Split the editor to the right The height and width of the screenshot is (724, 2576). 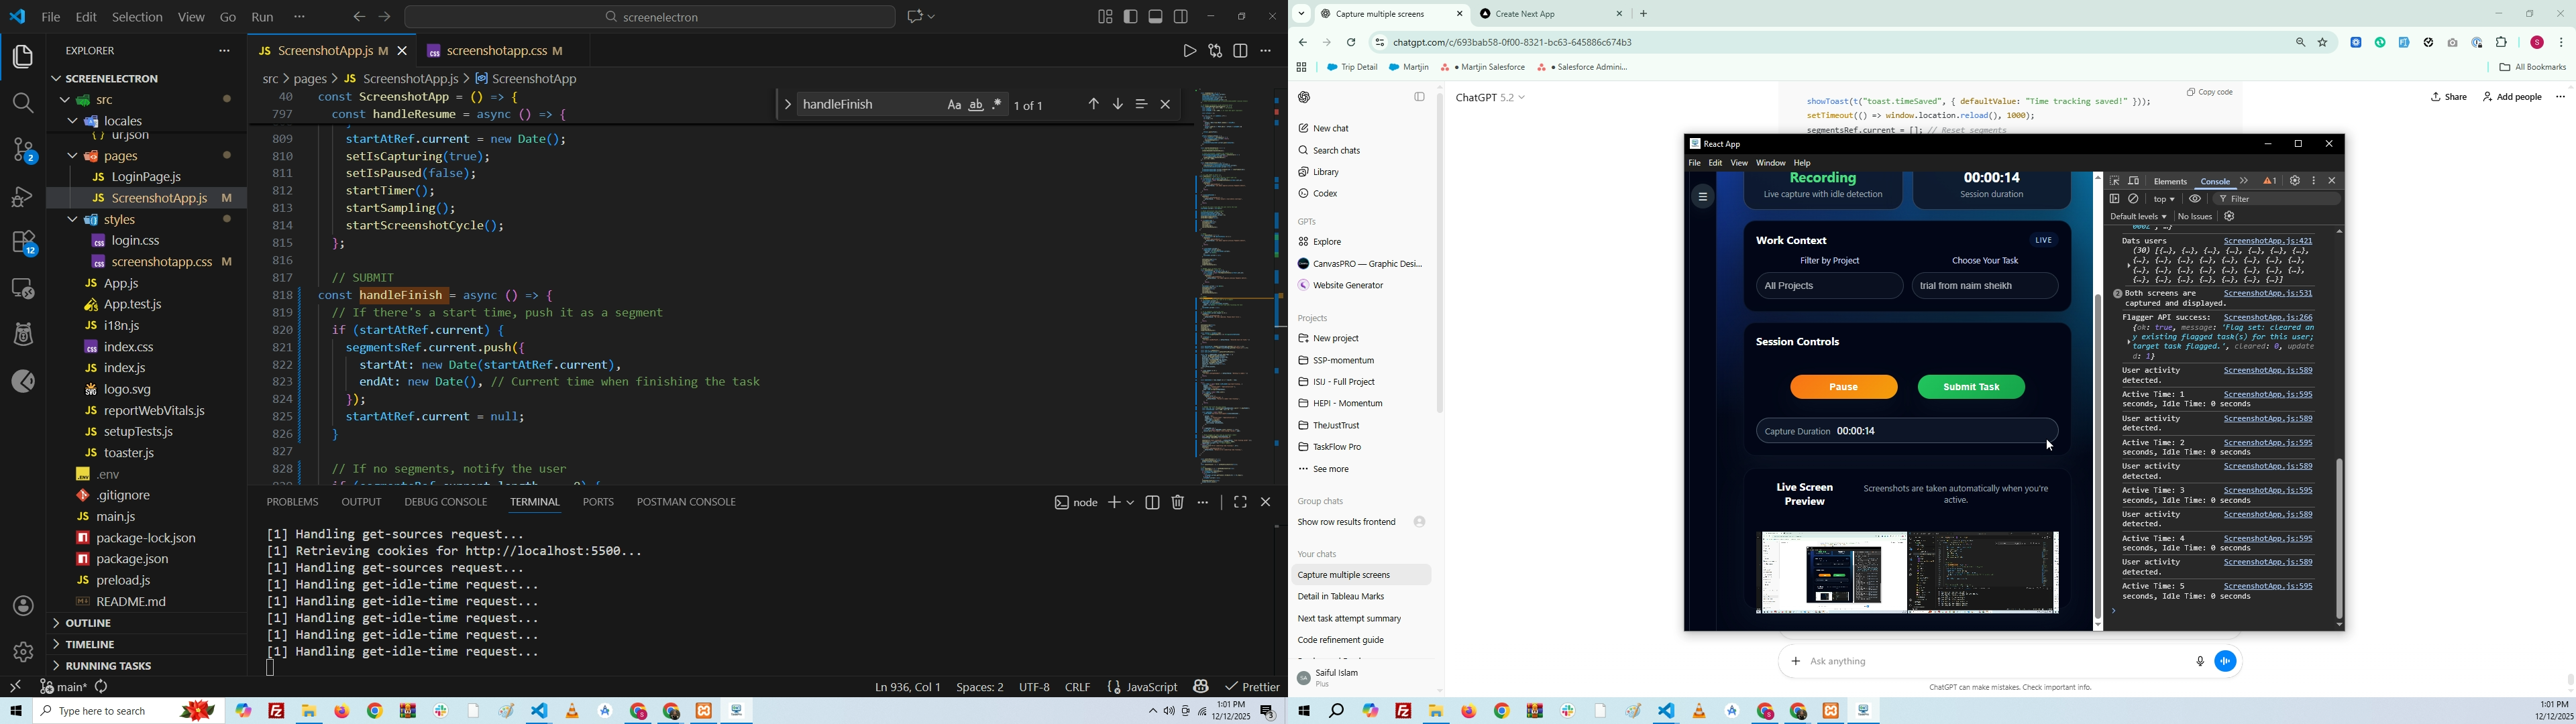coord(1241,51)
